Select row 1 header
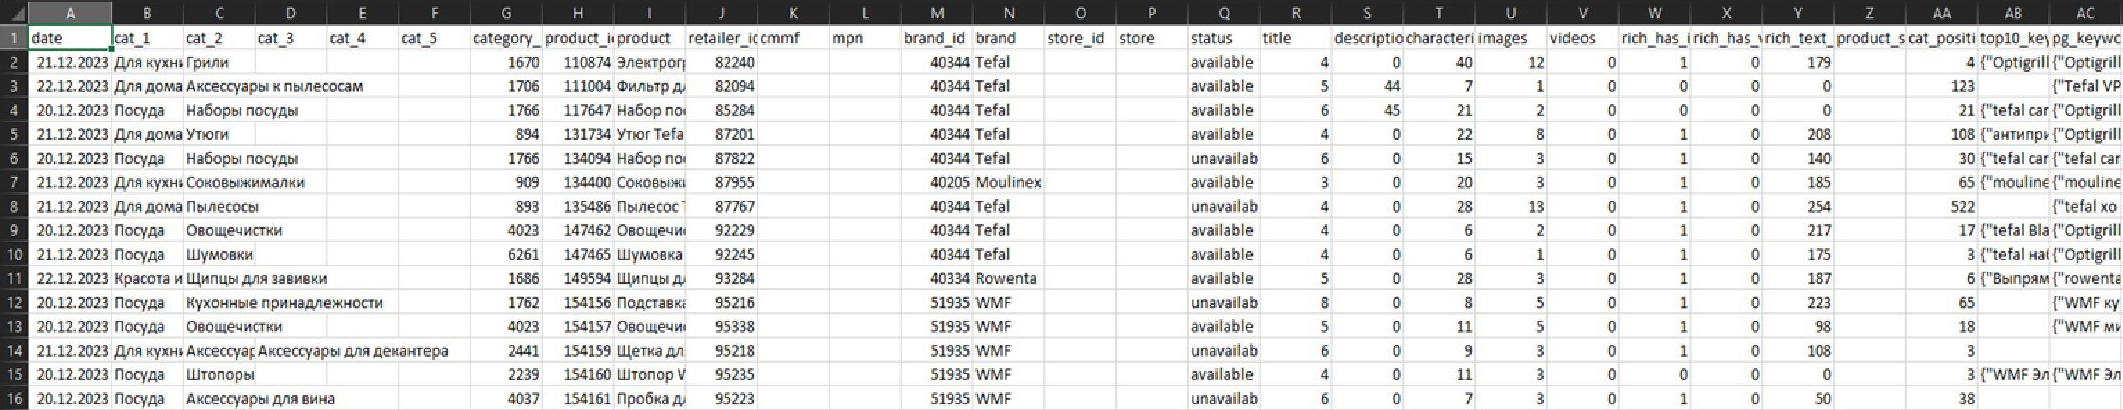Screen dimensions: 2123x410 tap(14, 38)
